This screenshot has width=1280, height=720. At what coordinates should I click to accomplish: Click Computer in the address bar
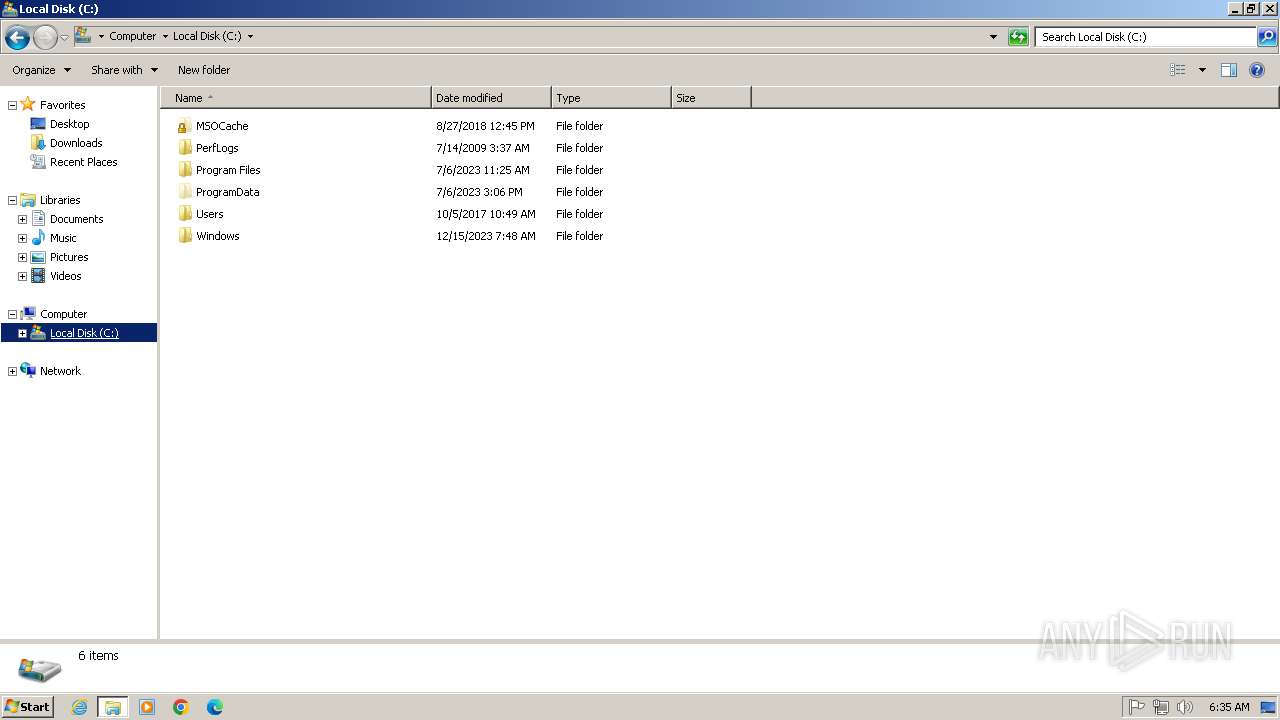pyautogui.click(x=133, y=36)
